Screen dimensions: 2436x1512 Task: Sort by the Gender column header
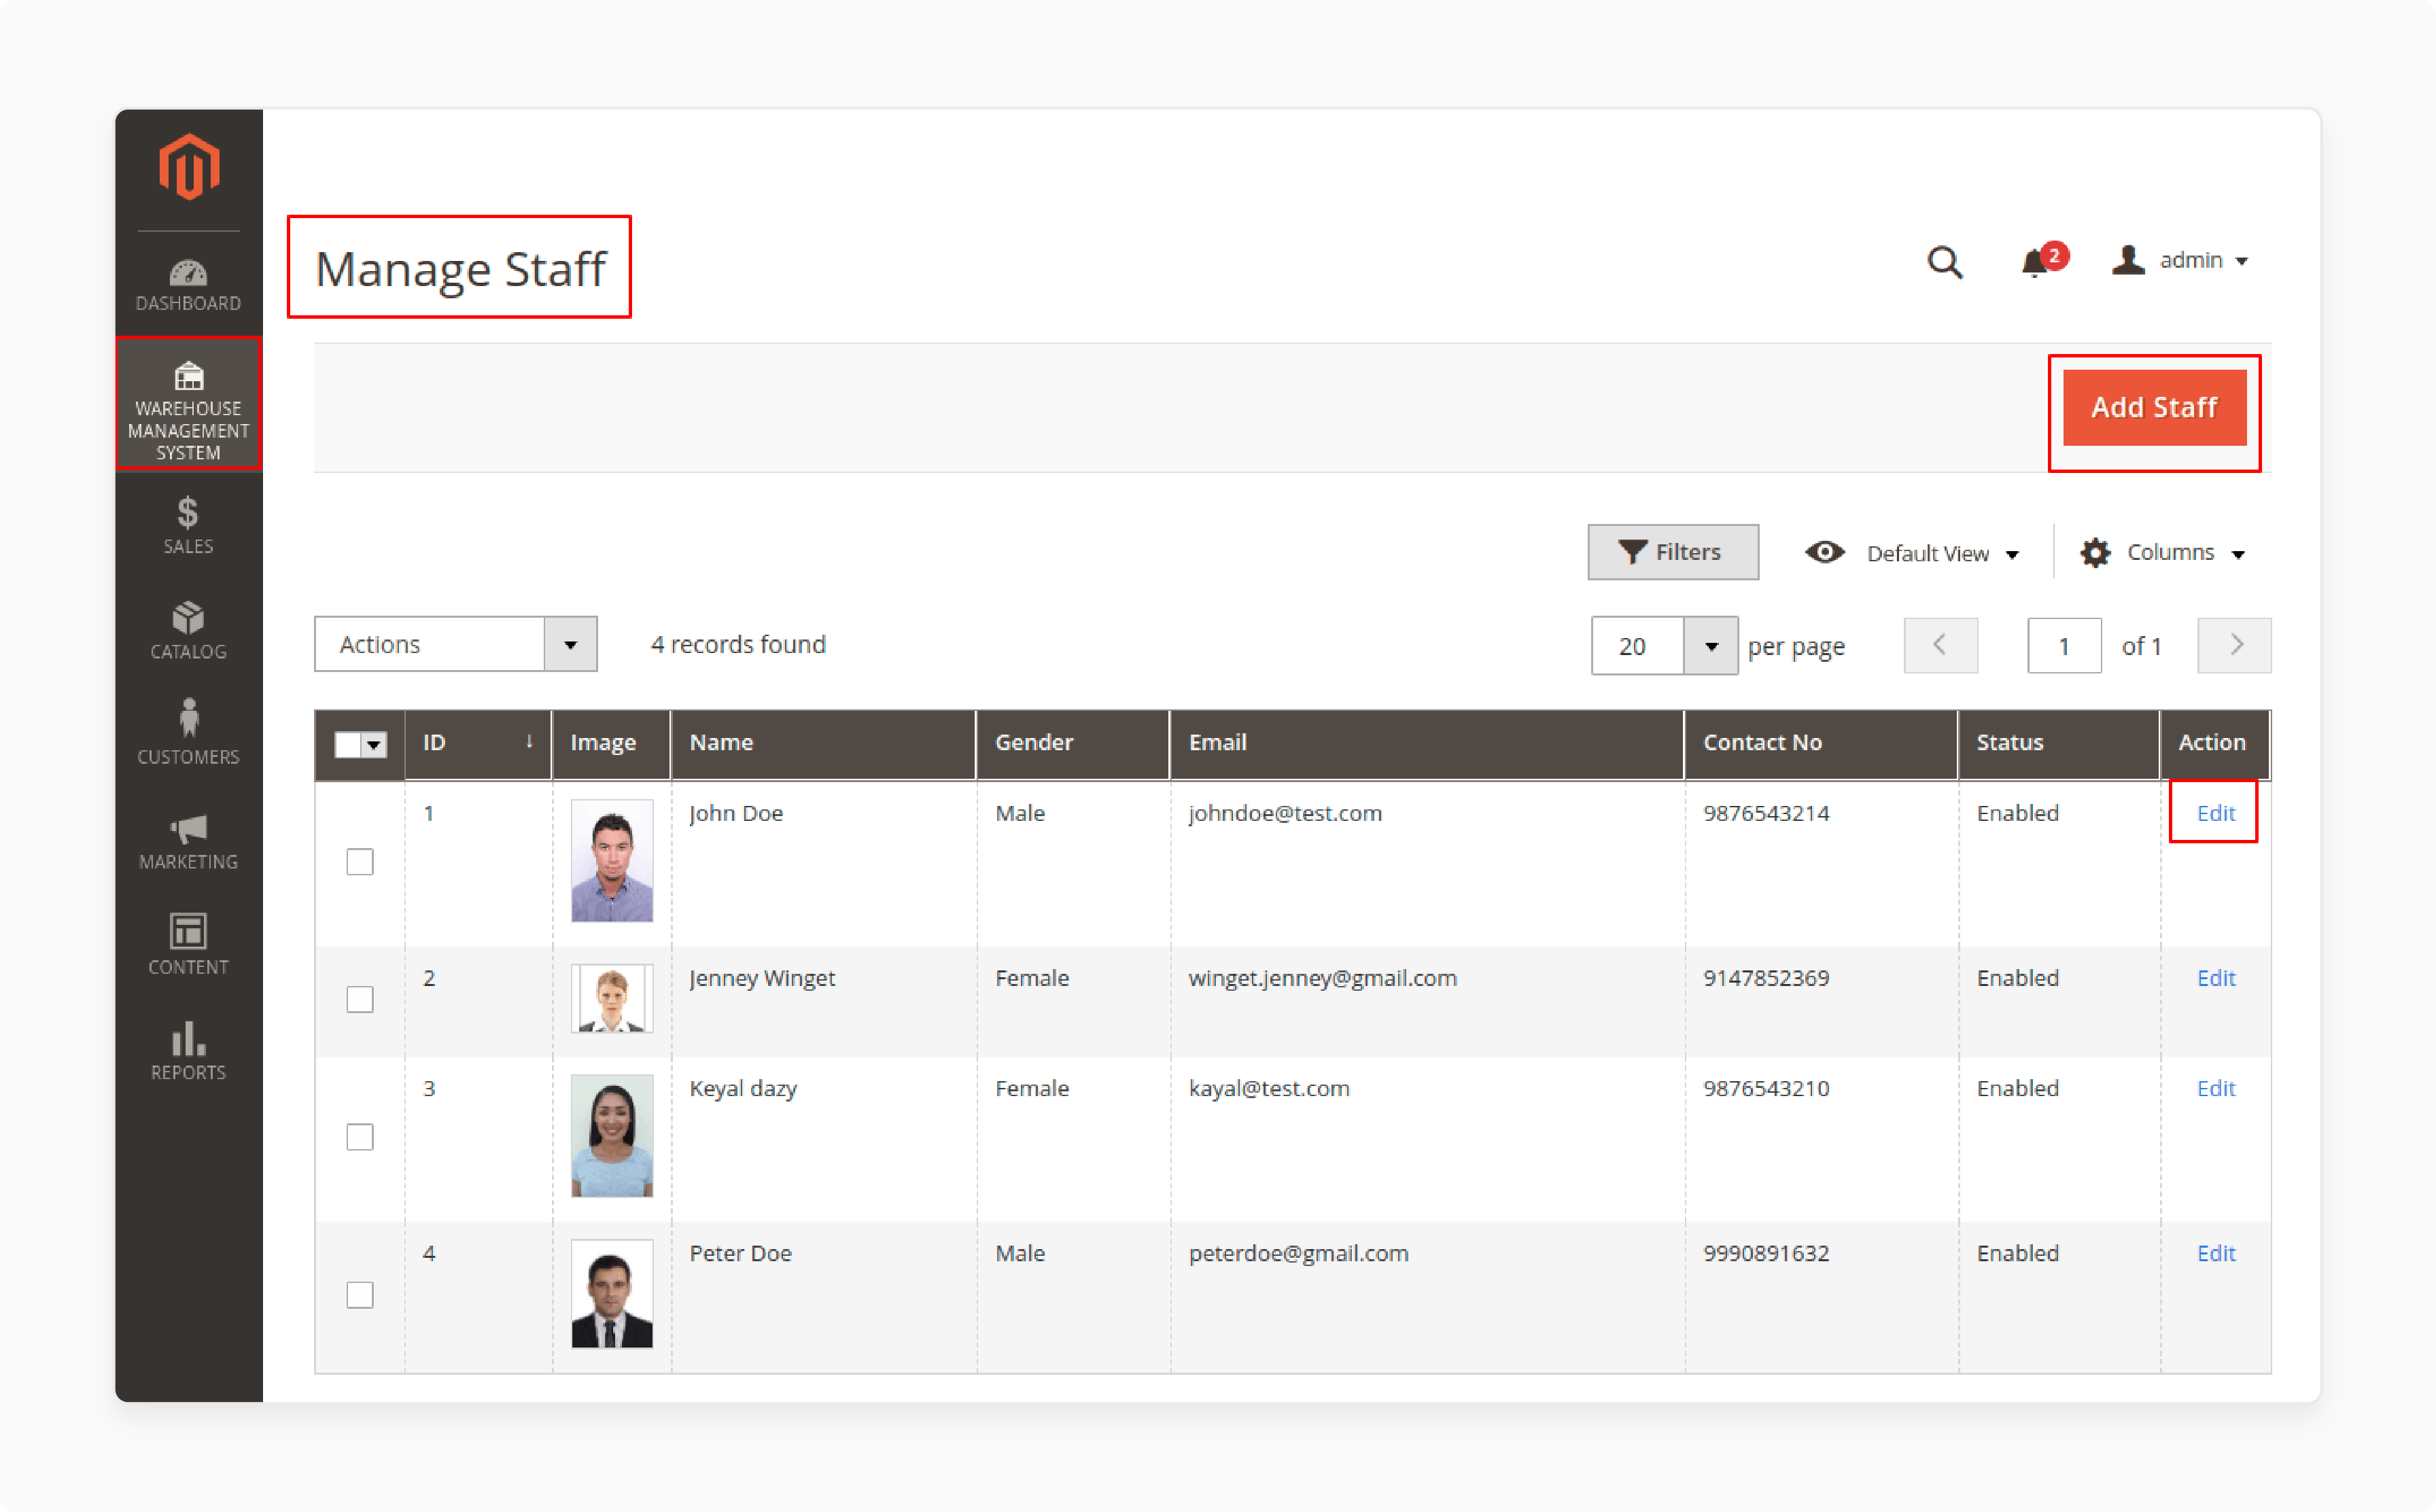[1073, 743]
